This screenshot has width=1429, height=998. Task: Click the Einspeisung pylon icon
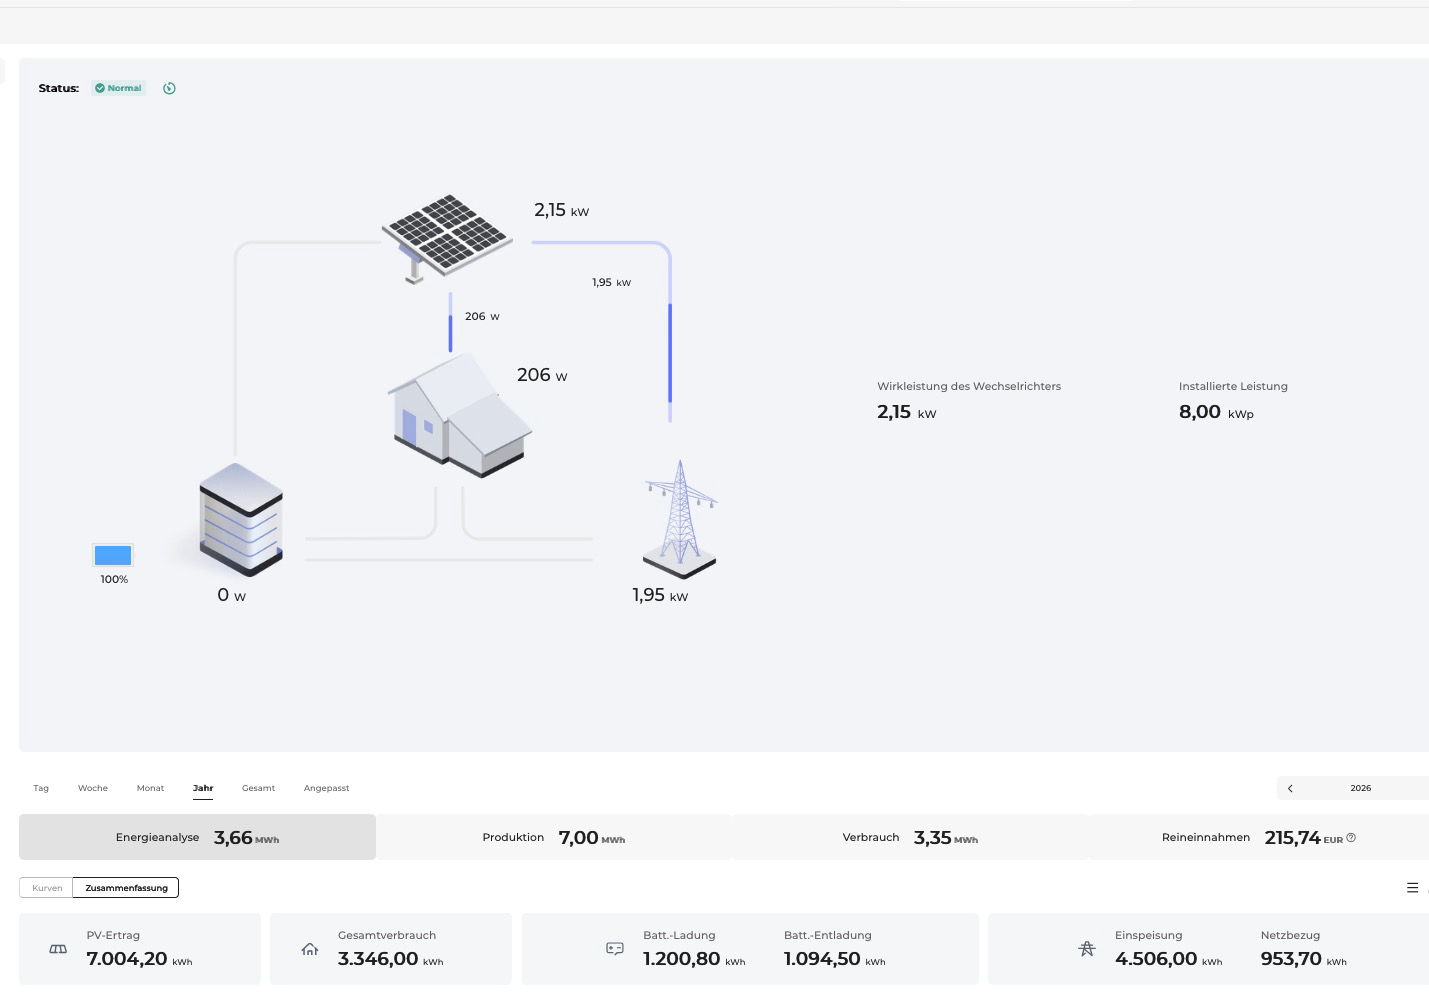click(x=1087, y=949)
